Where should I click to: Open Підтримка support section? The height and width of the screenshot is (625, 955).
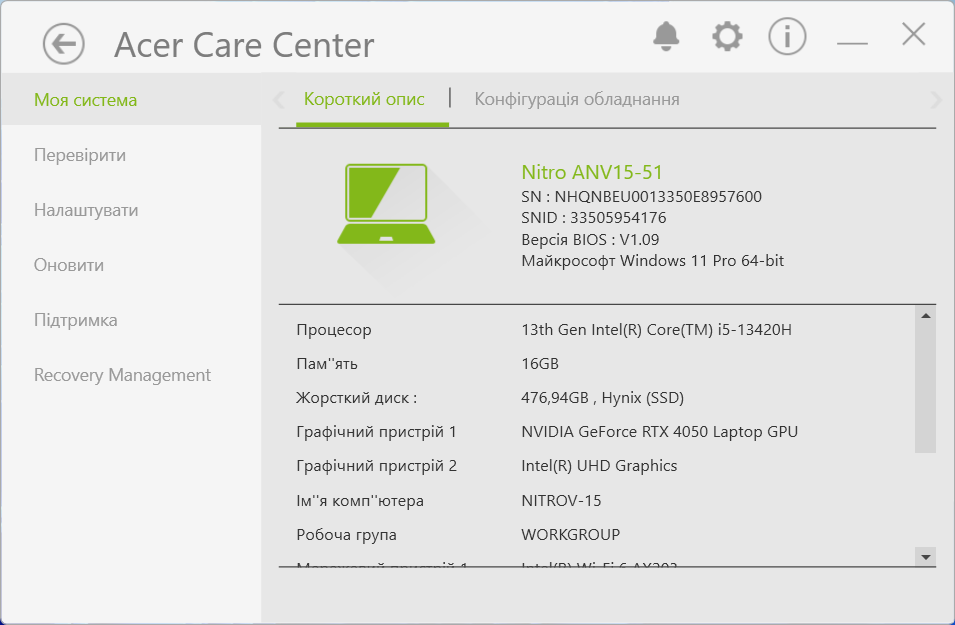tap(76, 320)
